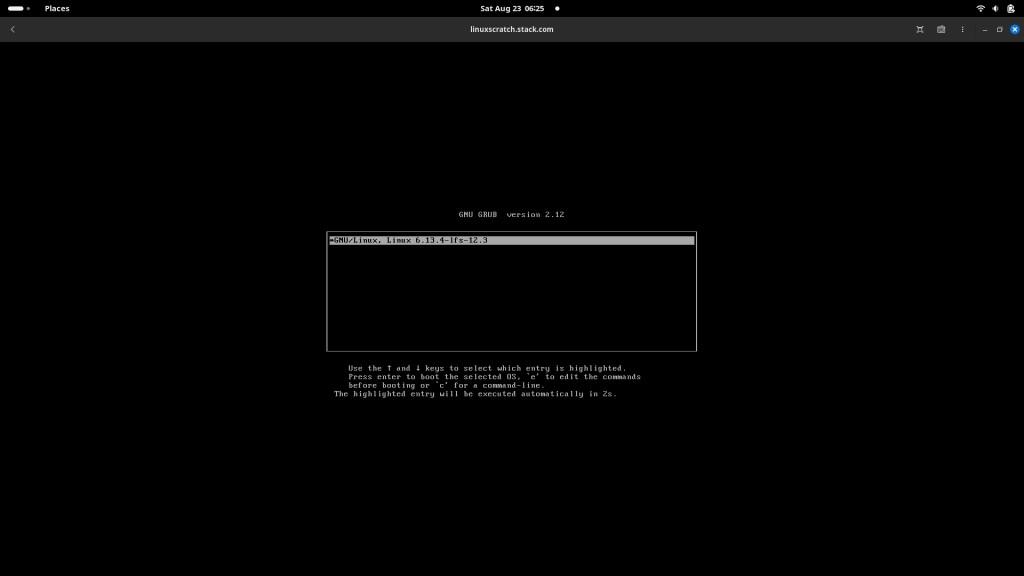The image size is (1024, 576).
Task: Open the system power status icon
Action: tap(1010, 8)
